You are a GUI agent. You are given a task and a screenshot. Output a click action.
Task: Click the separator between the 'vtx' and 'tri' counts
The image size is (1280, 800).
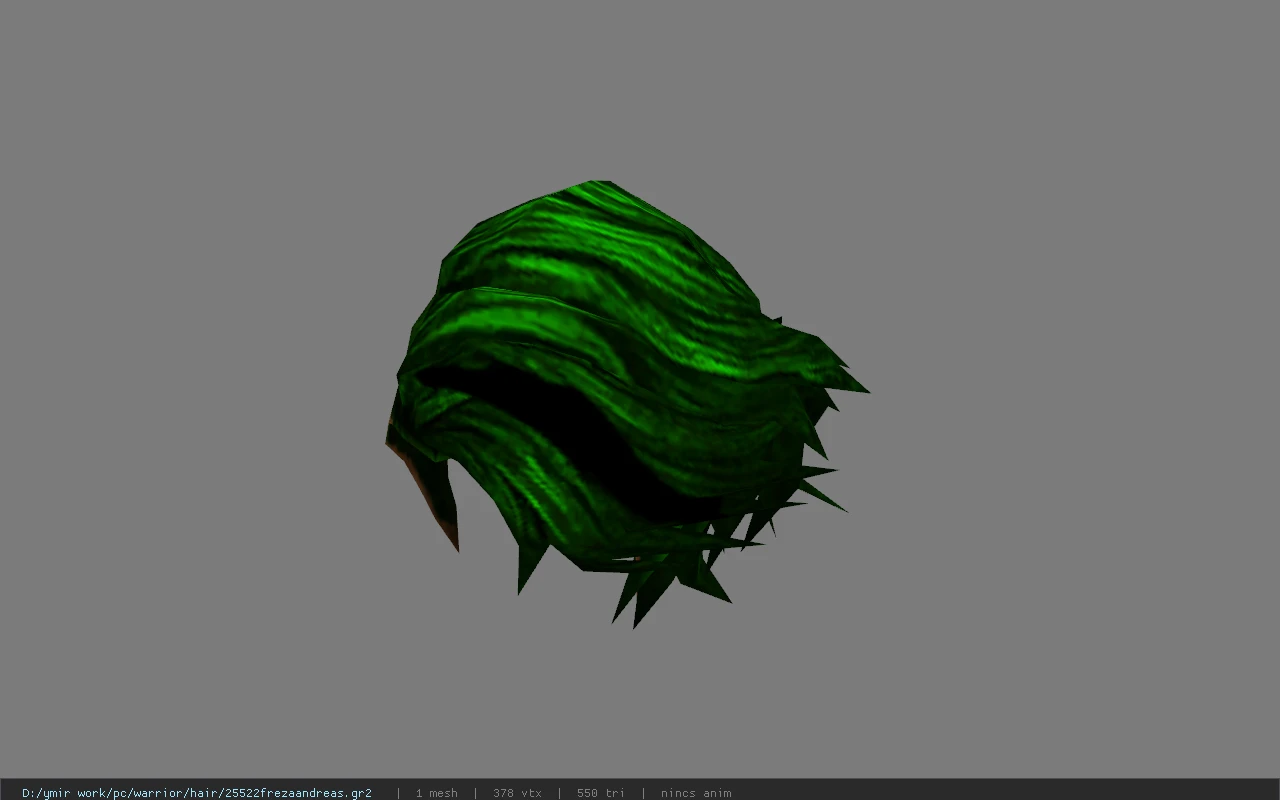point(559,793)
